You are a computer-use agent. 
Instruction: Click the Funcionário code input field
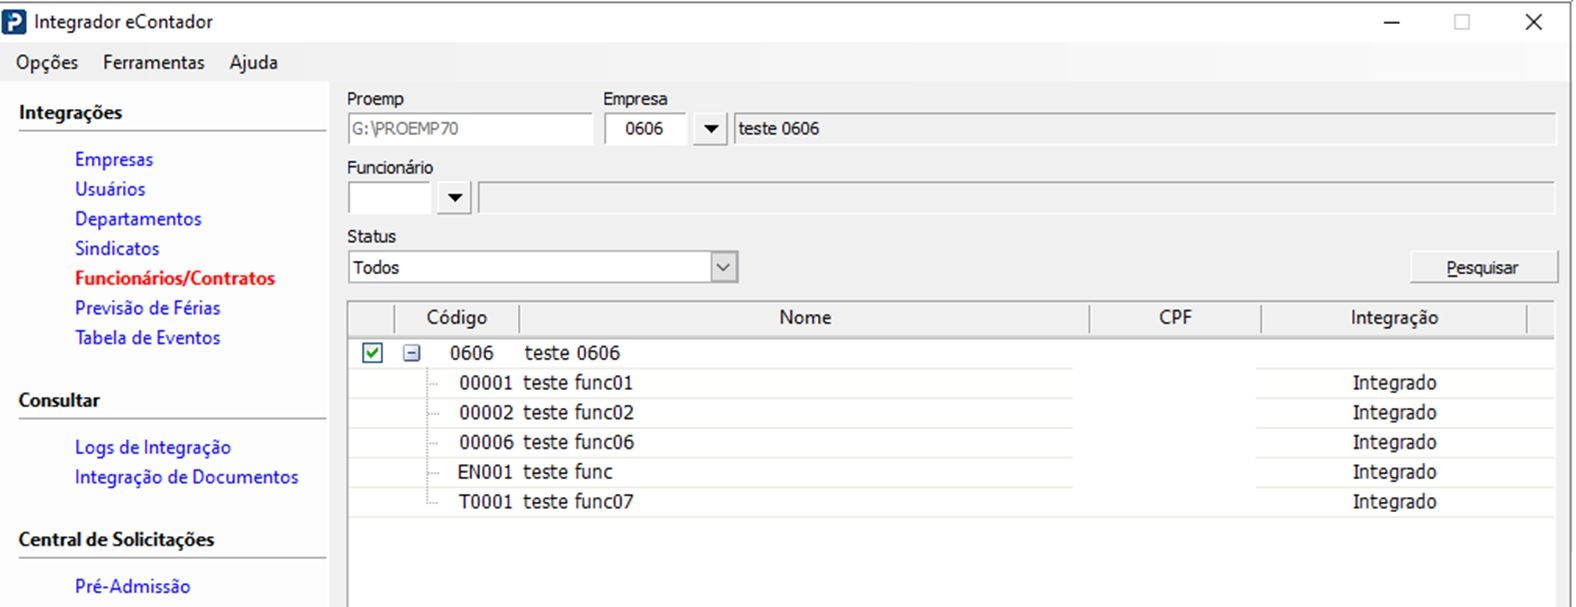coord(389,198)
